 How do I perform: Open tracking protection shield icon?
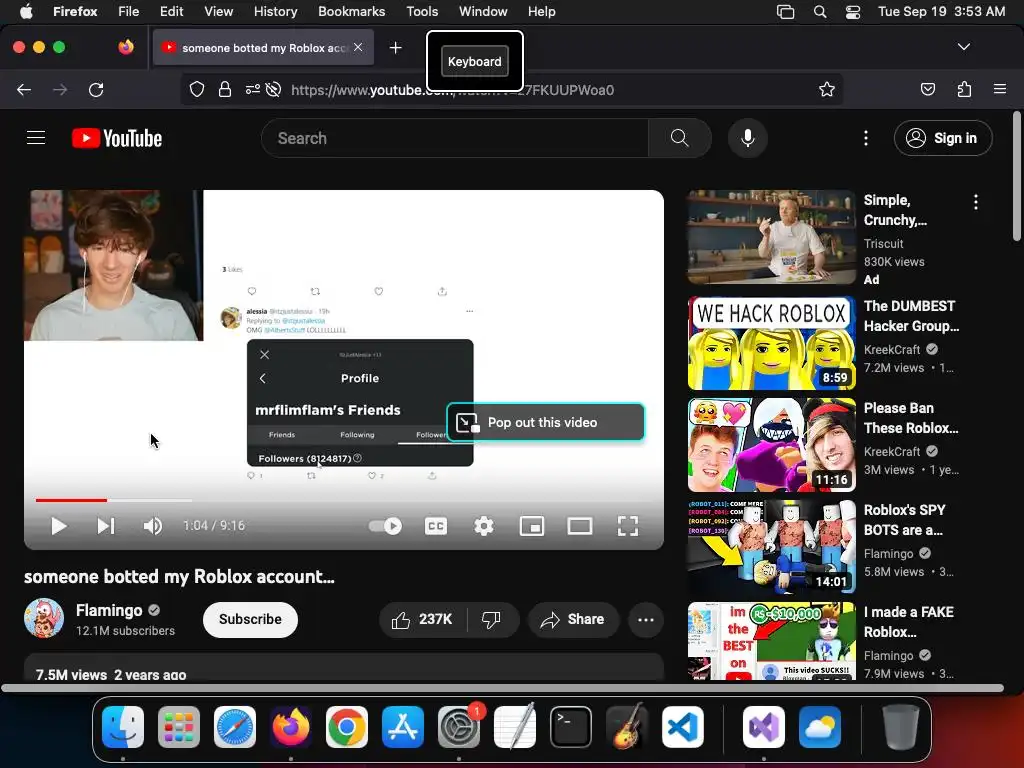(197, 89)
